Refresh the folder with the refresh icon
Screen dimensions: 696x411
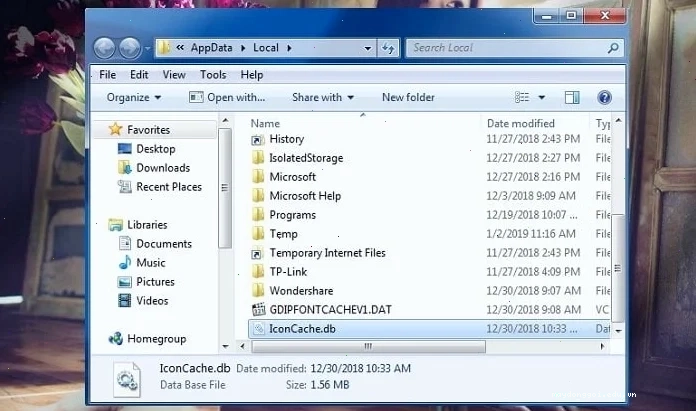point(388,48)
